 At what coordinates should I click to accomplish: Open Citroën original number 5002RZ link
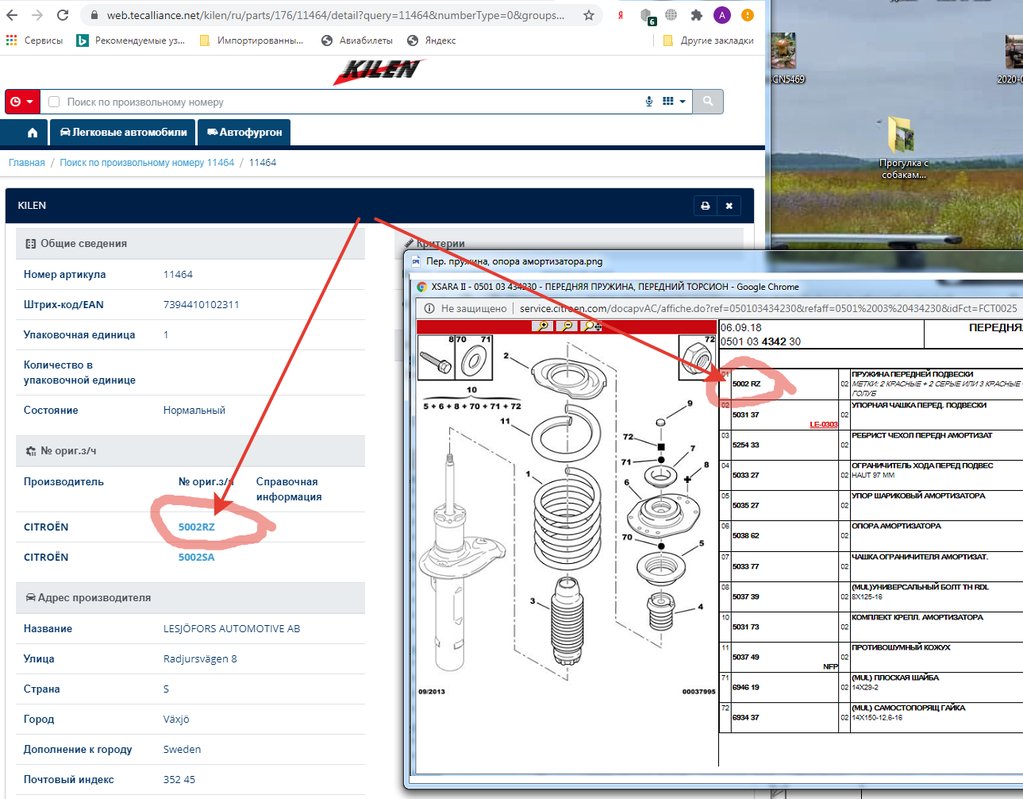(x=196, y=527)
